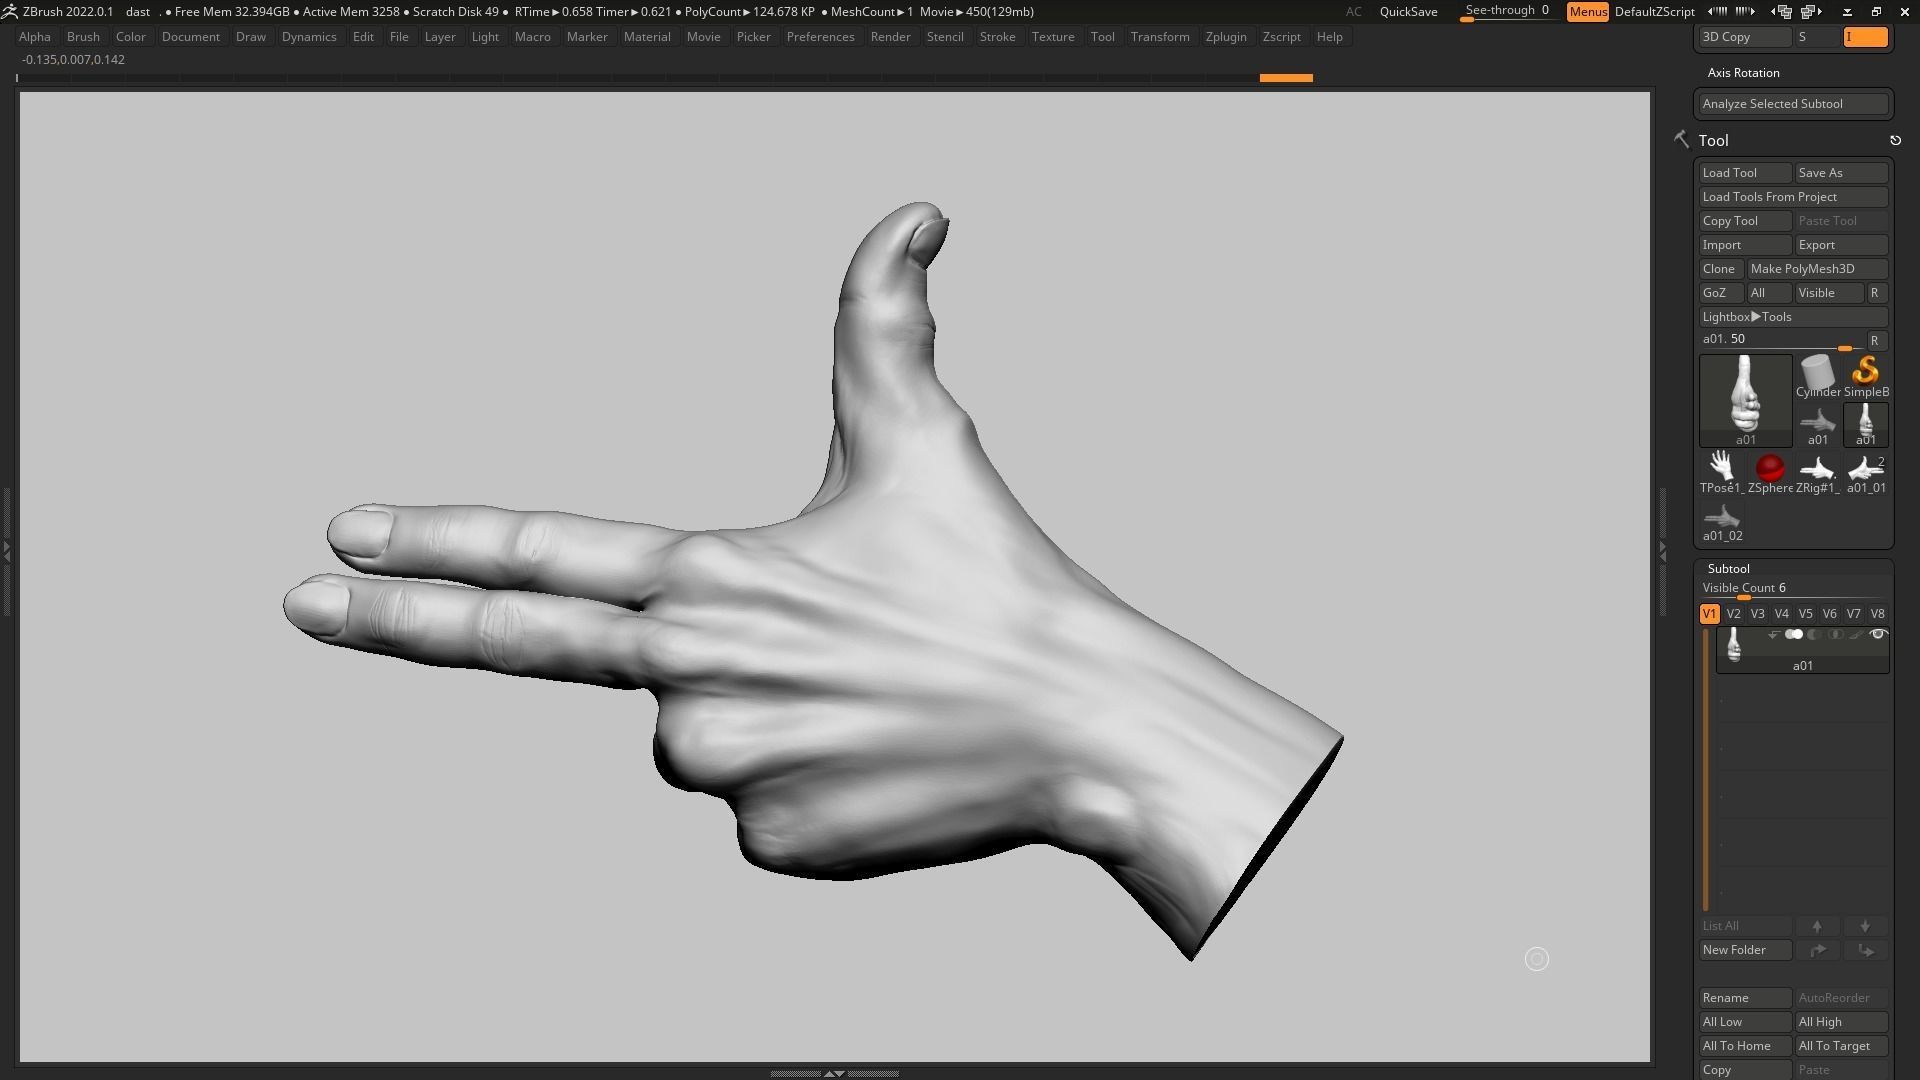1920x1080 pixels.
Task: Adjust the See-through slider
Action: point(1508,12)
